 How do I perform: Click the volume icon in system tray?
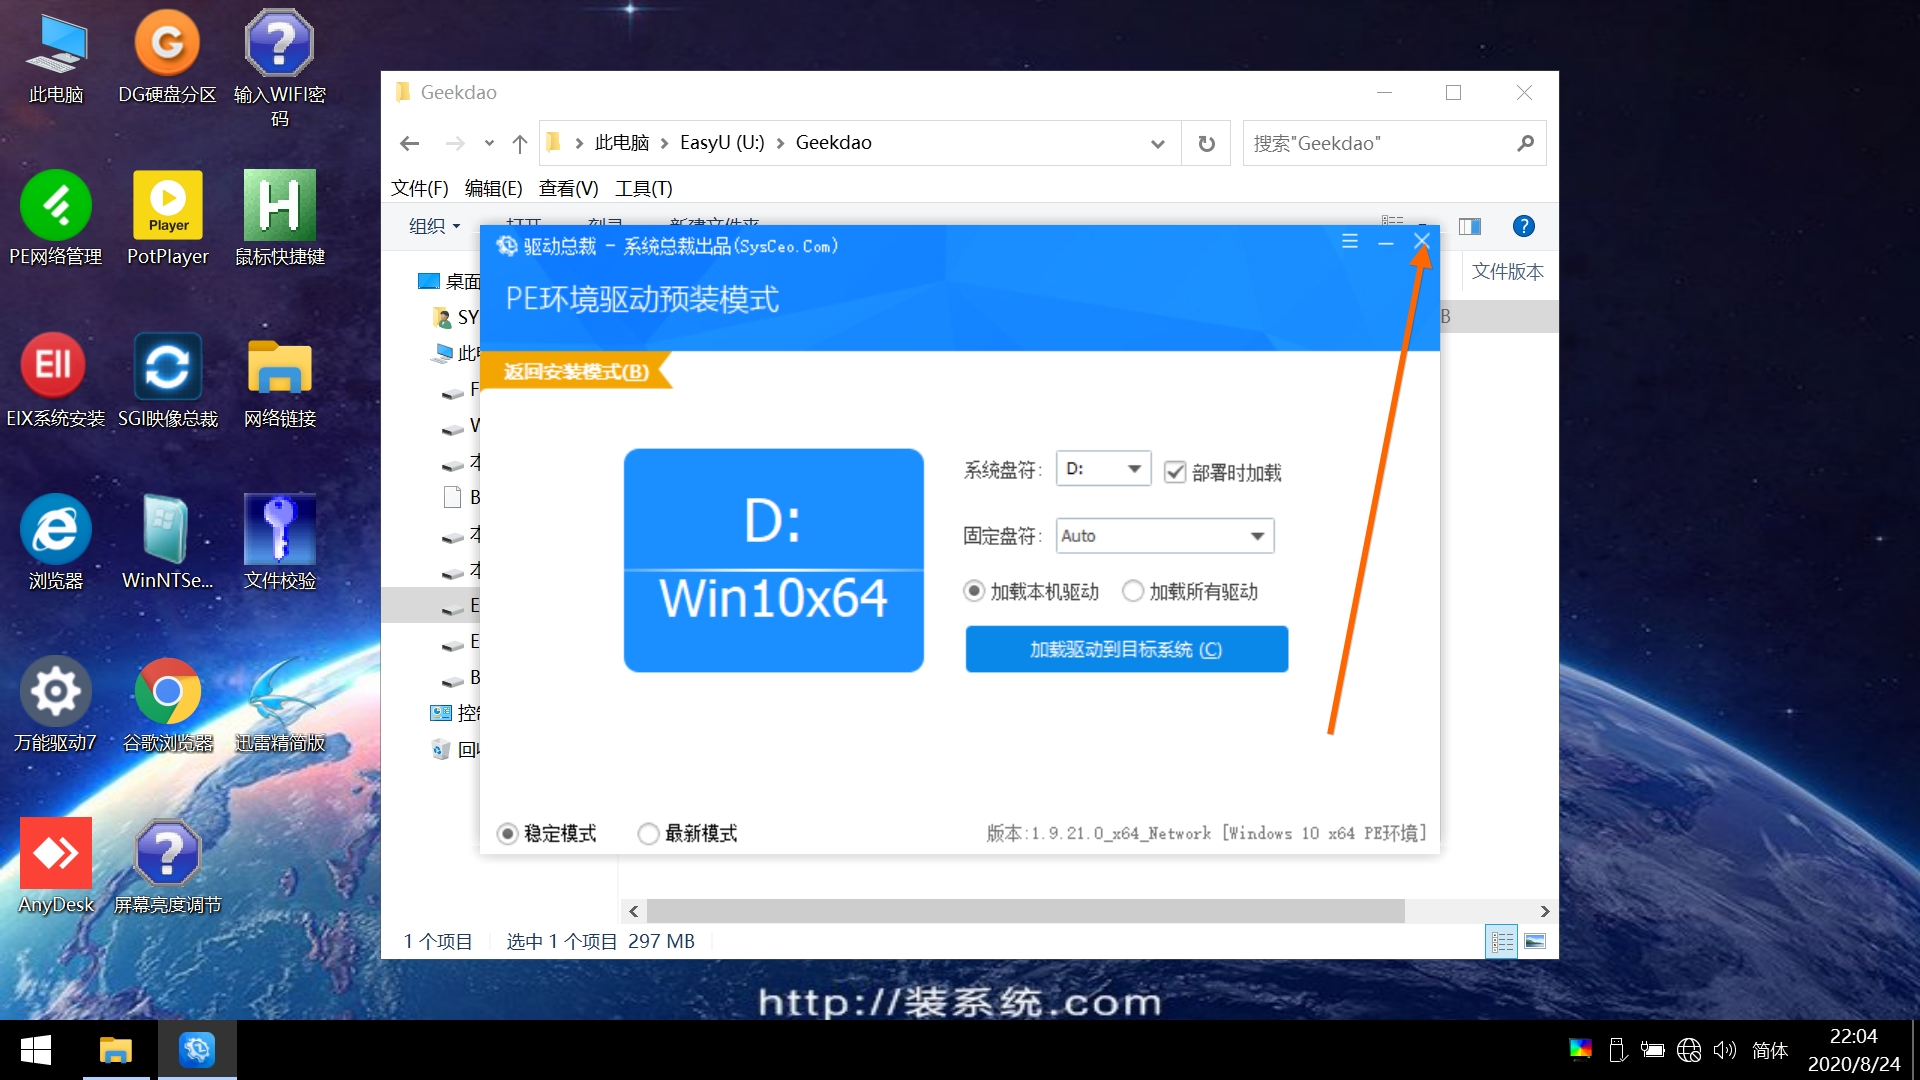(1724, 1050)
